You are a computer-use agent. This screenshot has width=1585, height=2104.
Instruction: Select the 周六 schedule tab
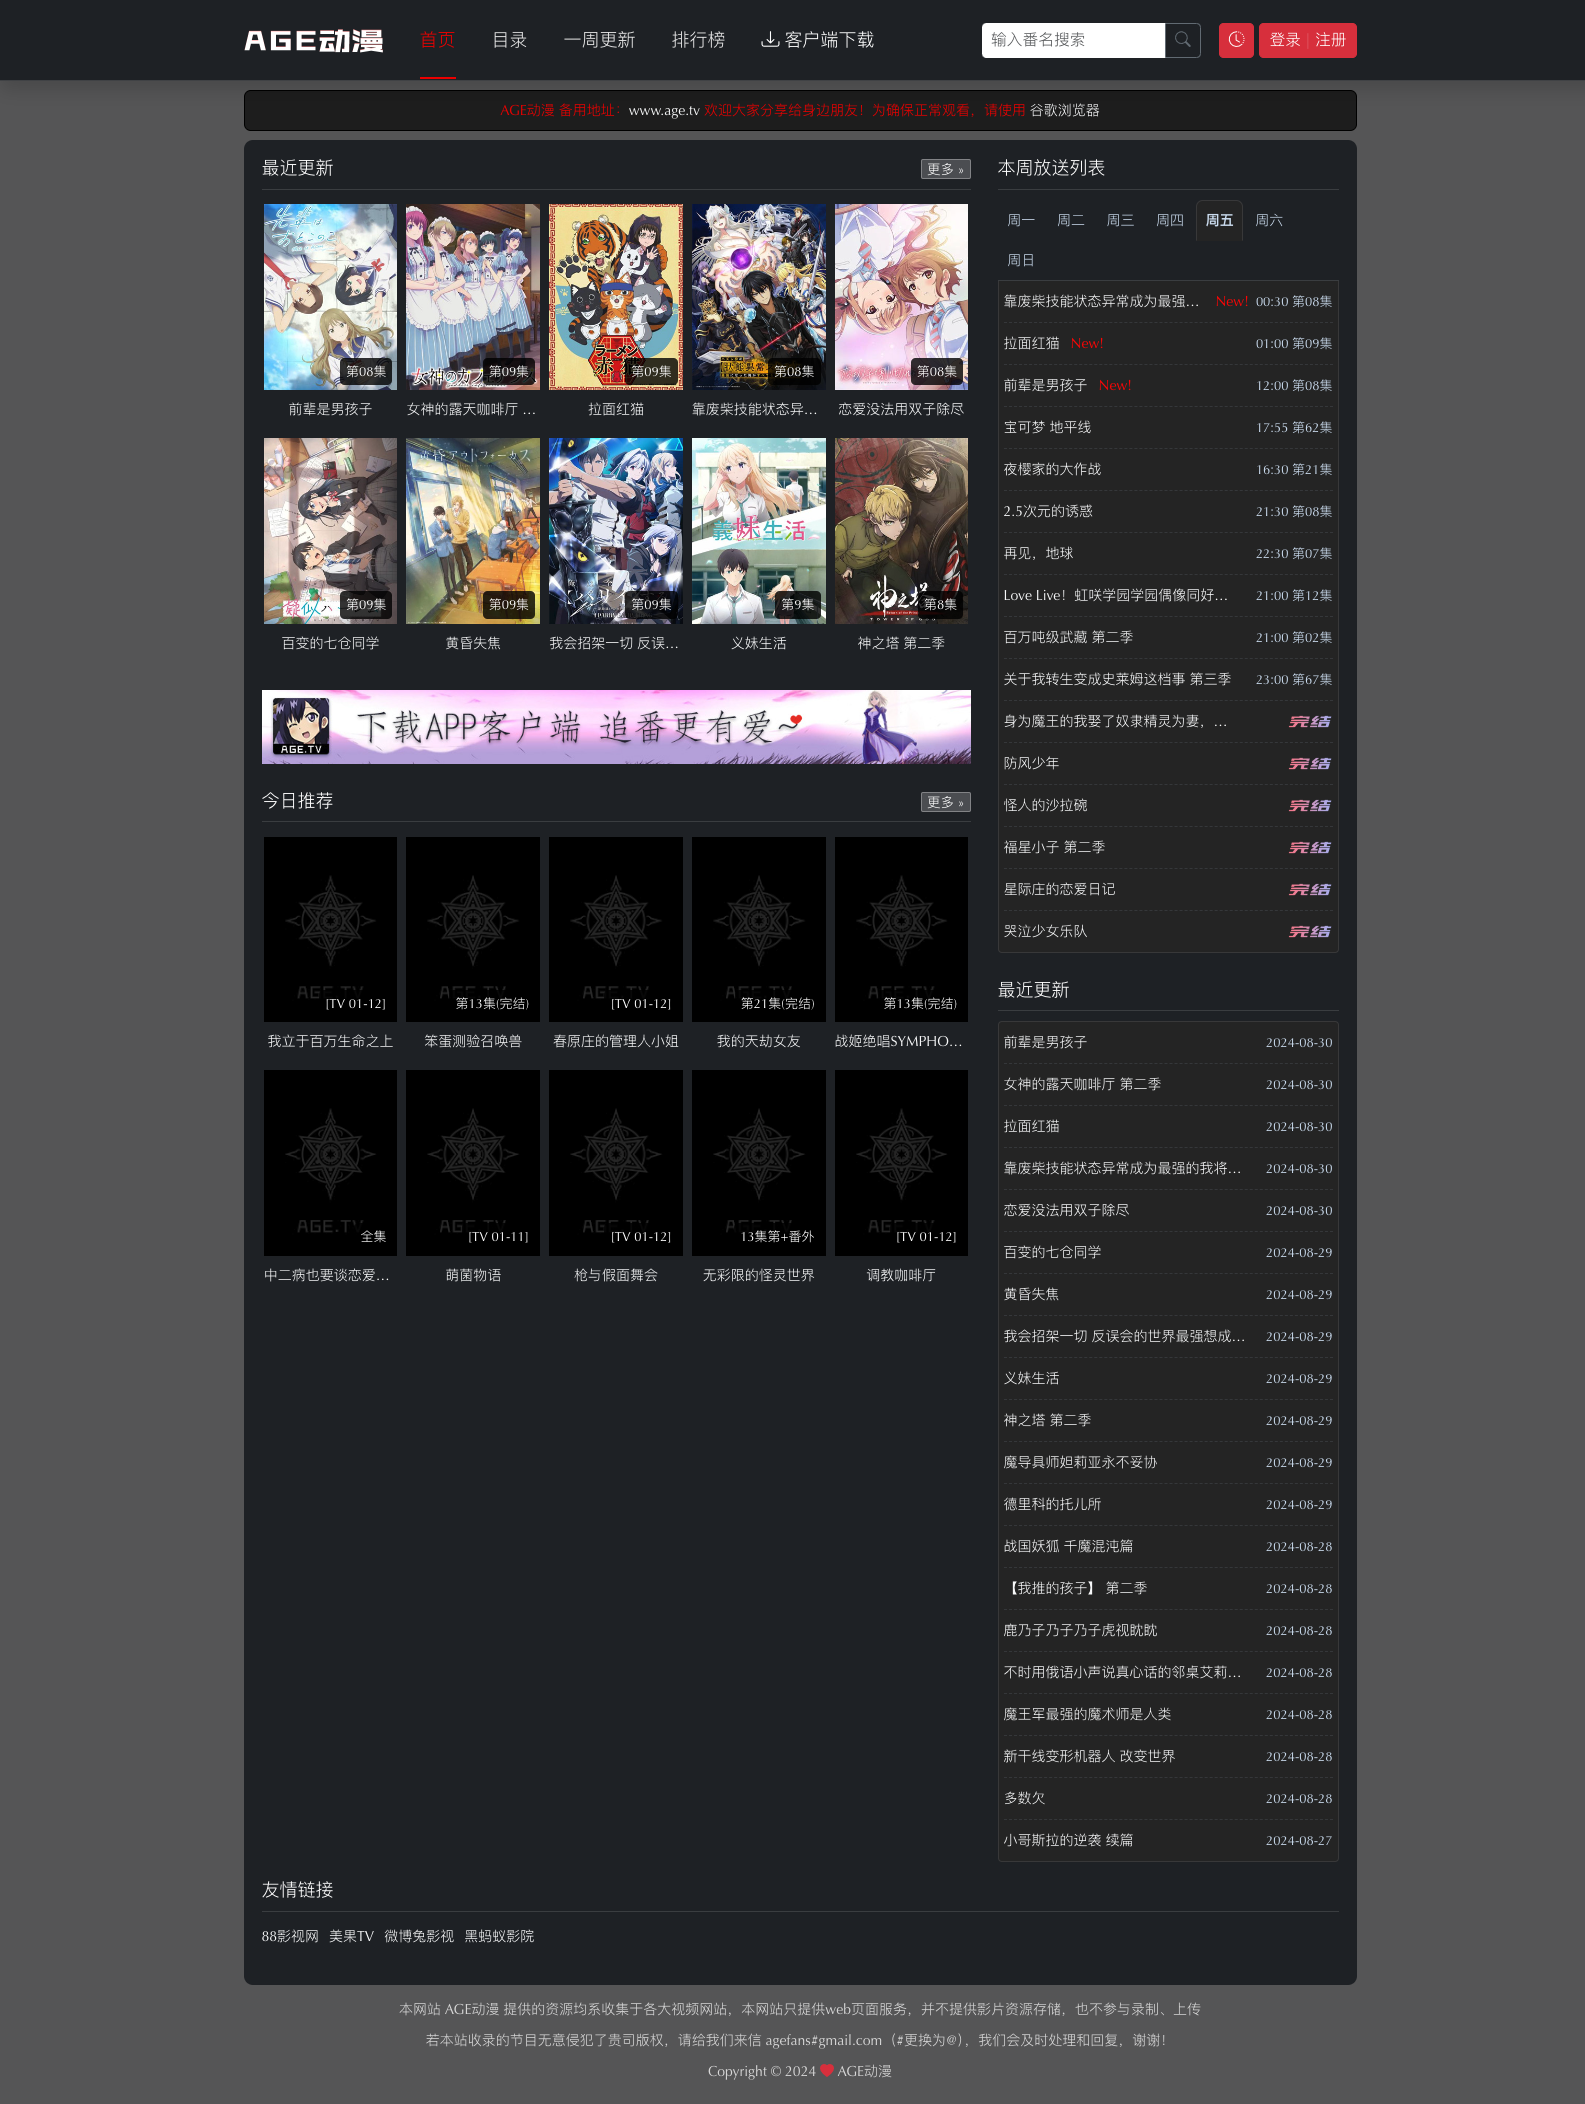(1268, 220)
